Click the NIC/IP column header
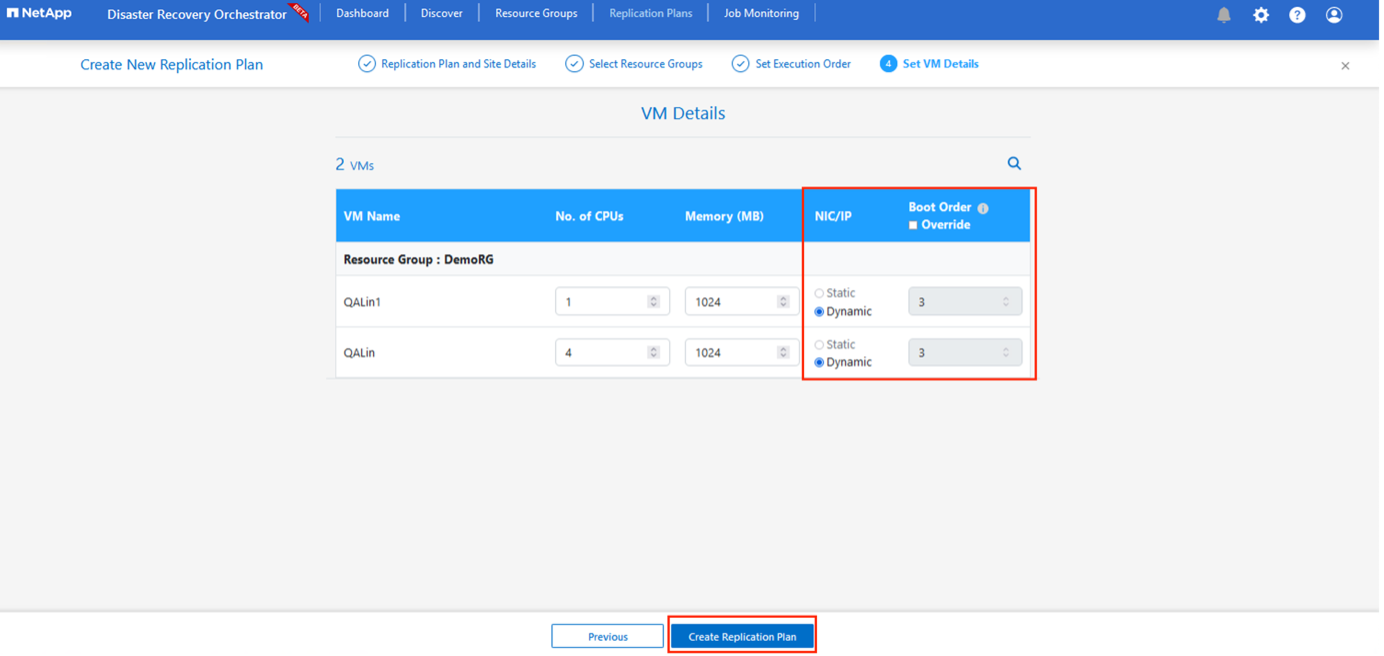Screen dimensions: 1384x656 833,216
